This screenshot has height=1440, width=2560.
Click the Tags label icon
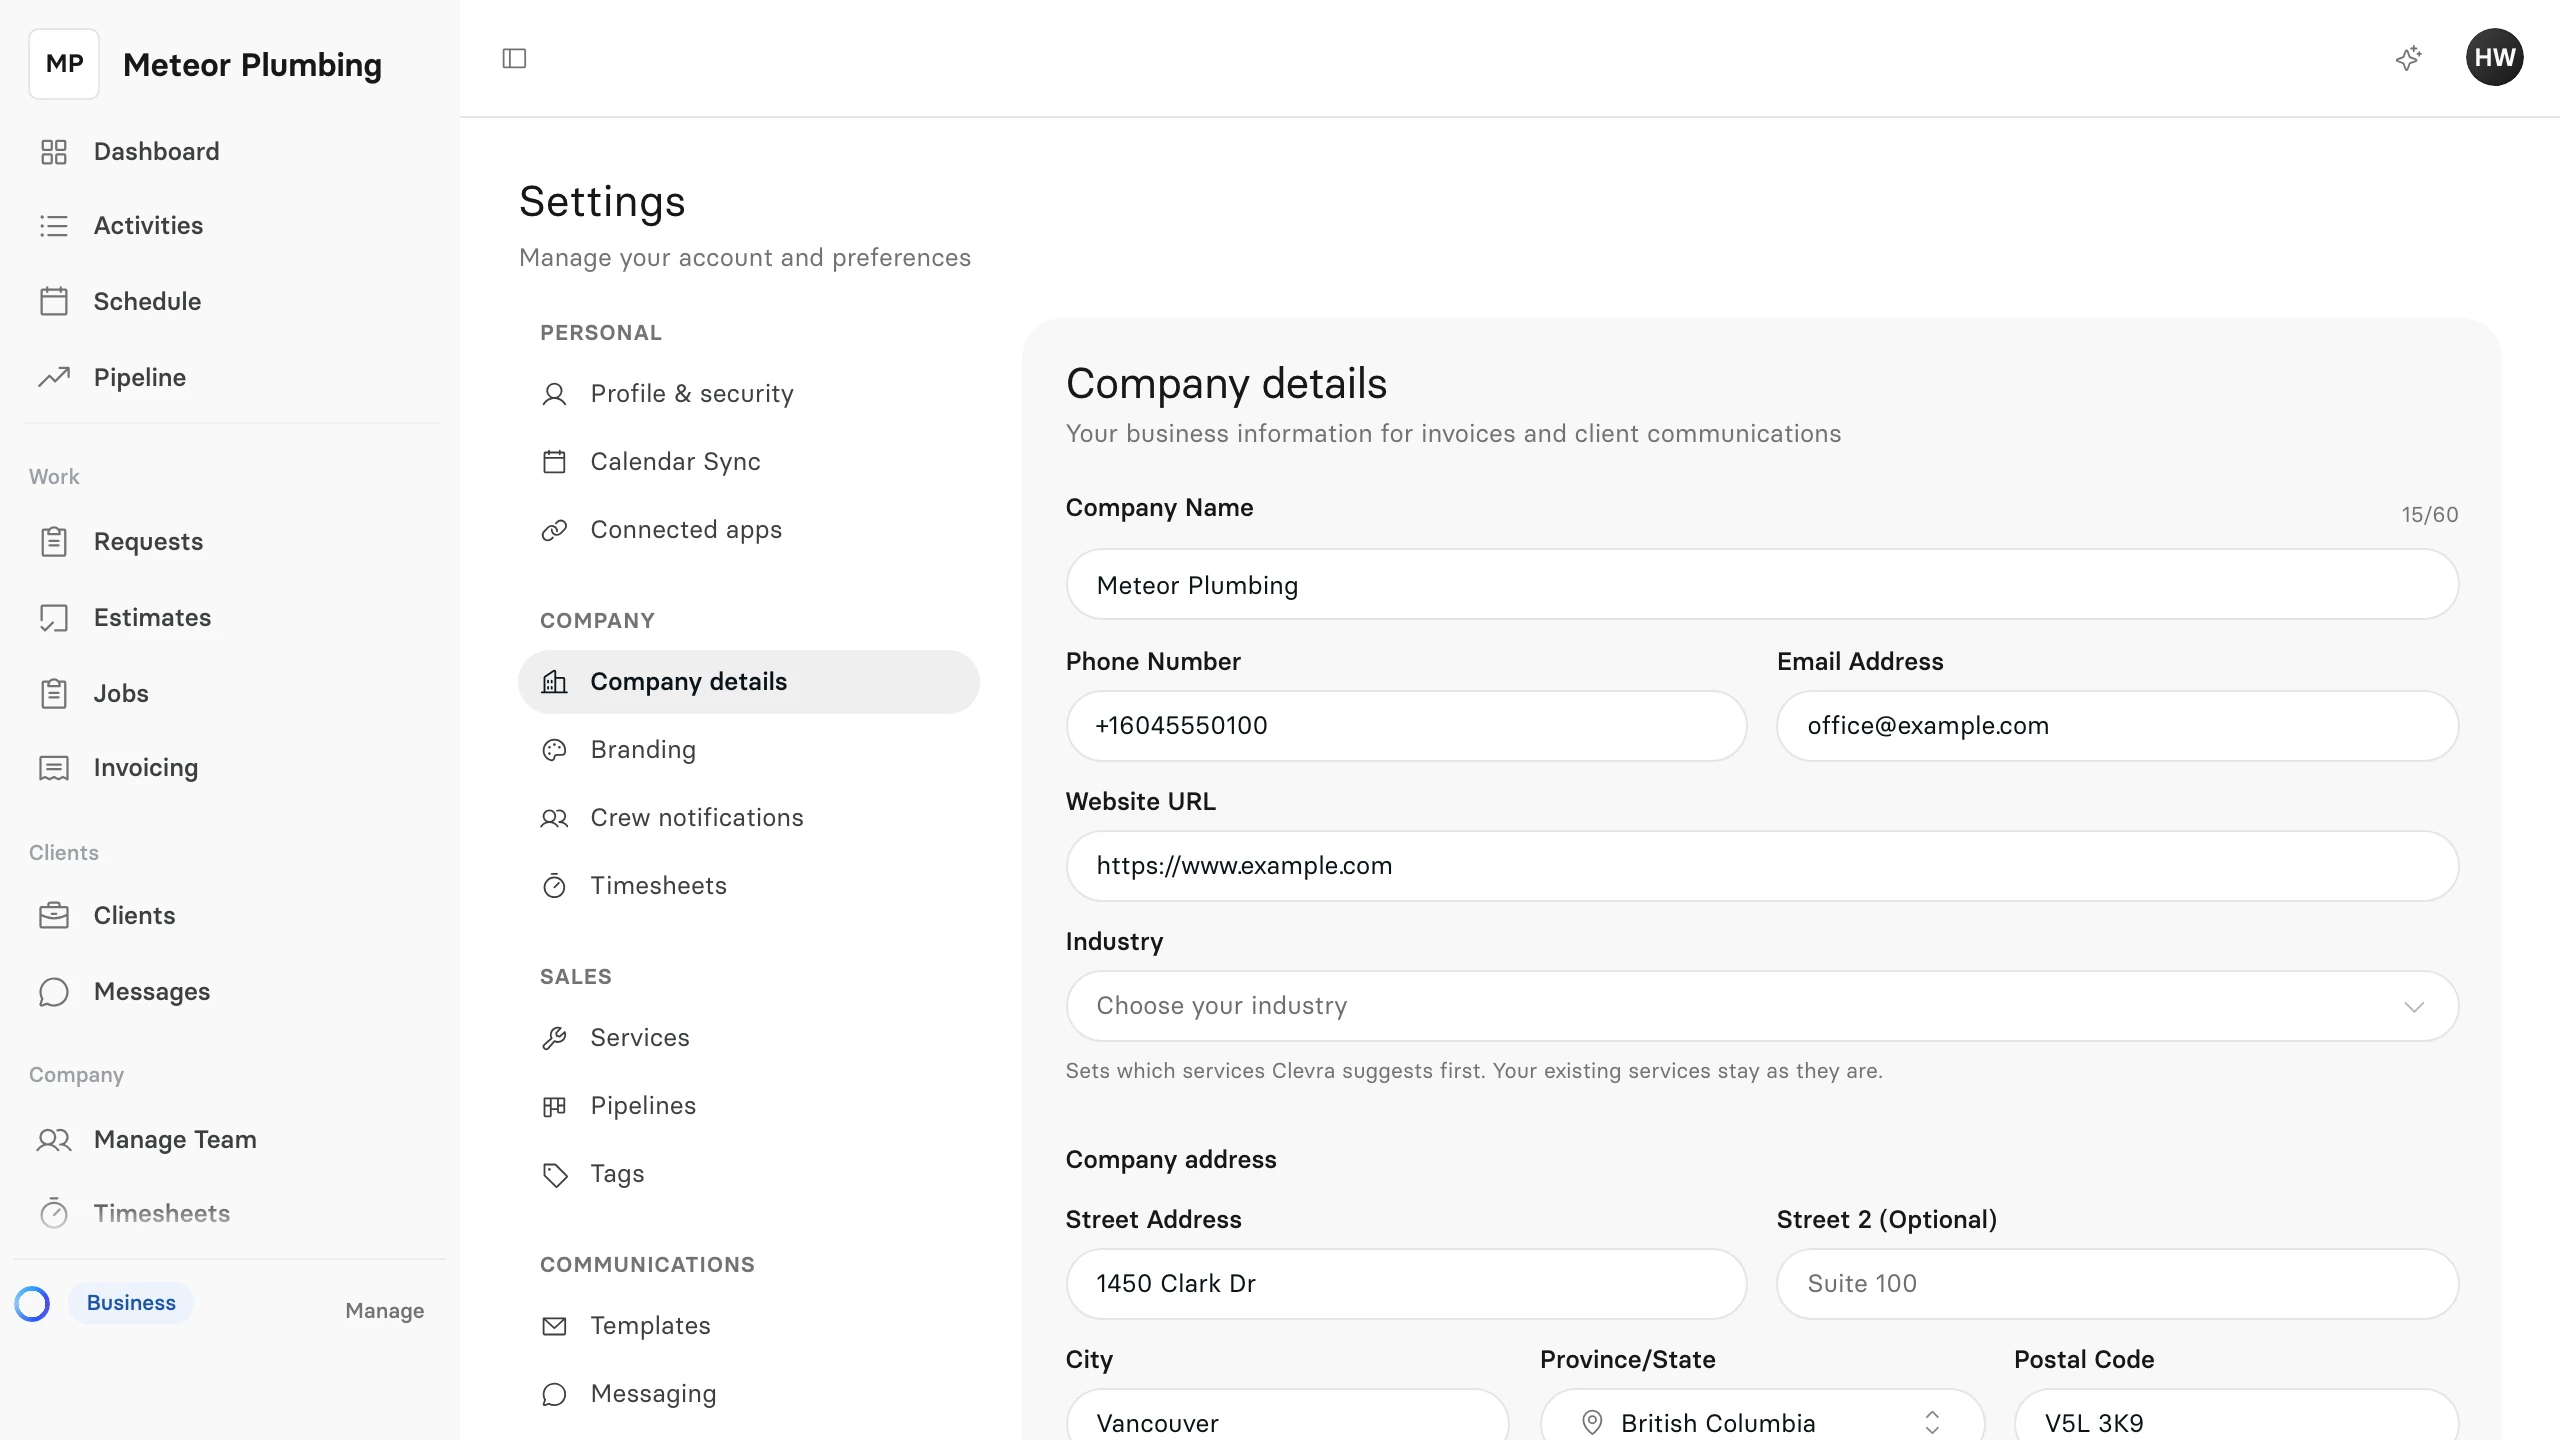[554, 1174]
